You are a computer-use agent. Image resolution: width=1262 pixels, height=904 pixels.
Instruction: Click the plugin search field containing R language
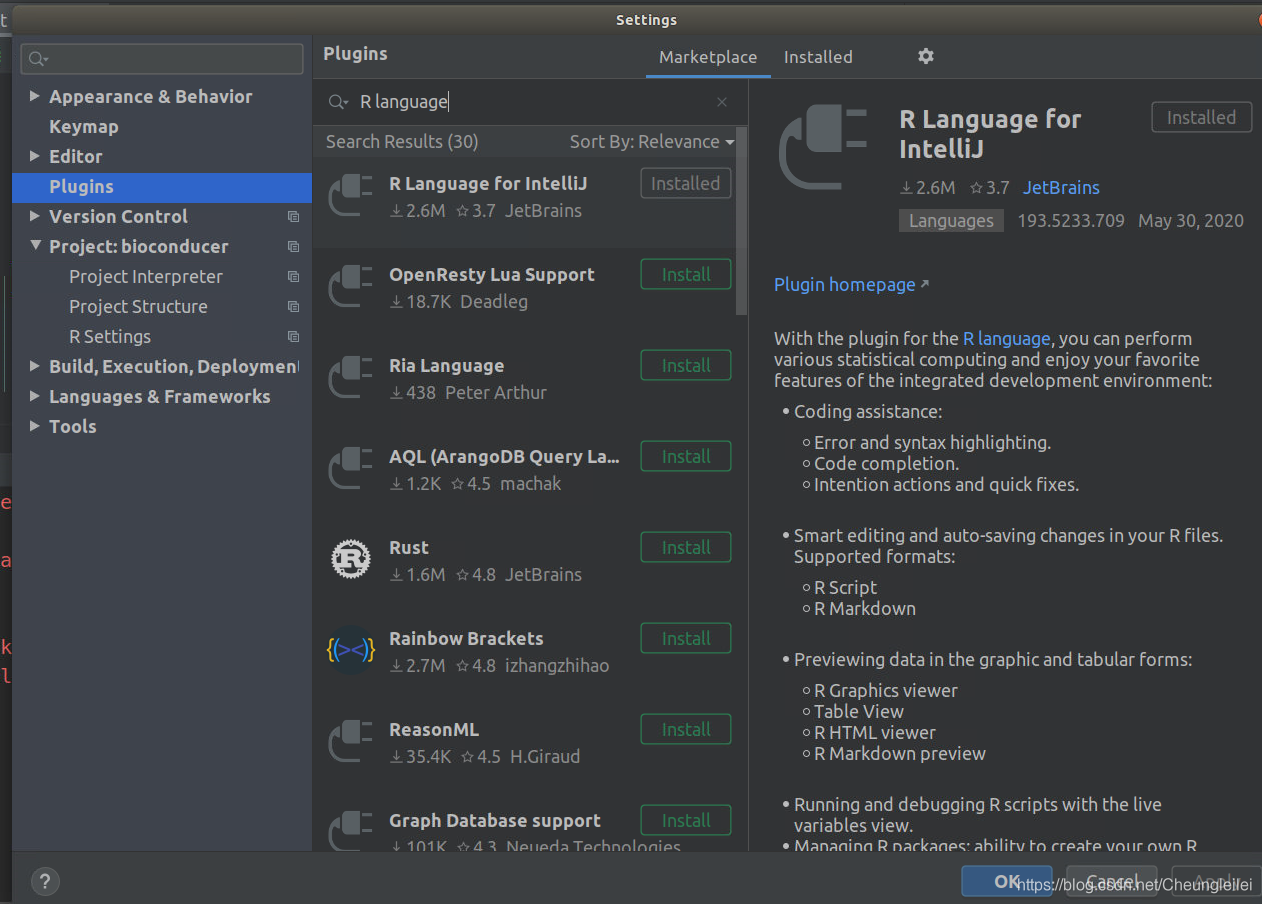tap(530, 102)
